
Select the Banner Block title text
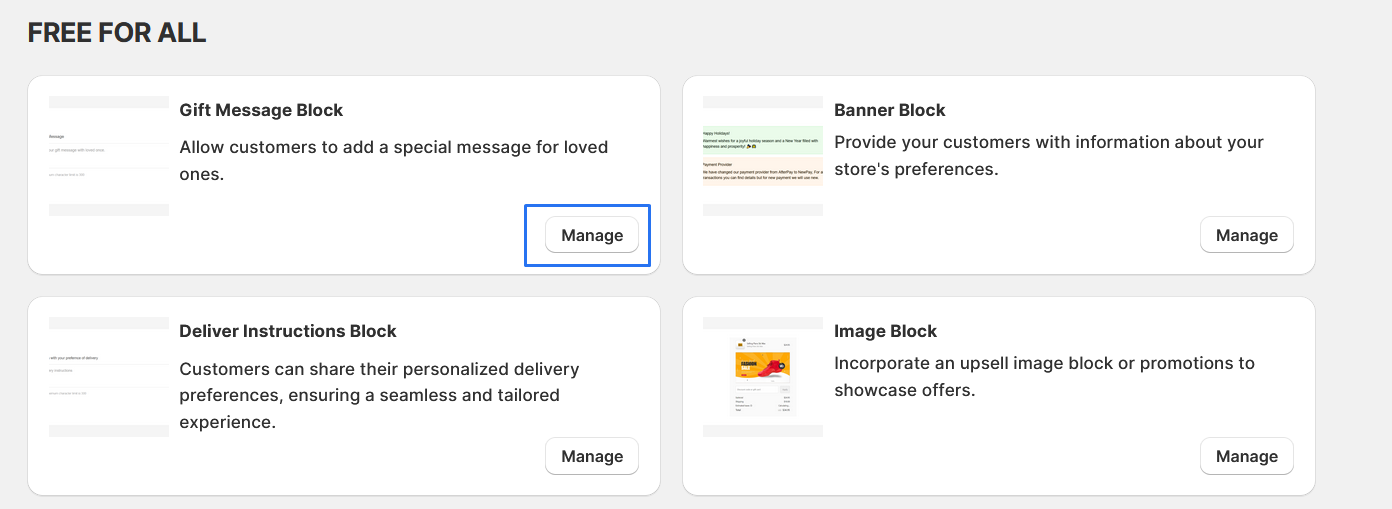tap(889, 110)
